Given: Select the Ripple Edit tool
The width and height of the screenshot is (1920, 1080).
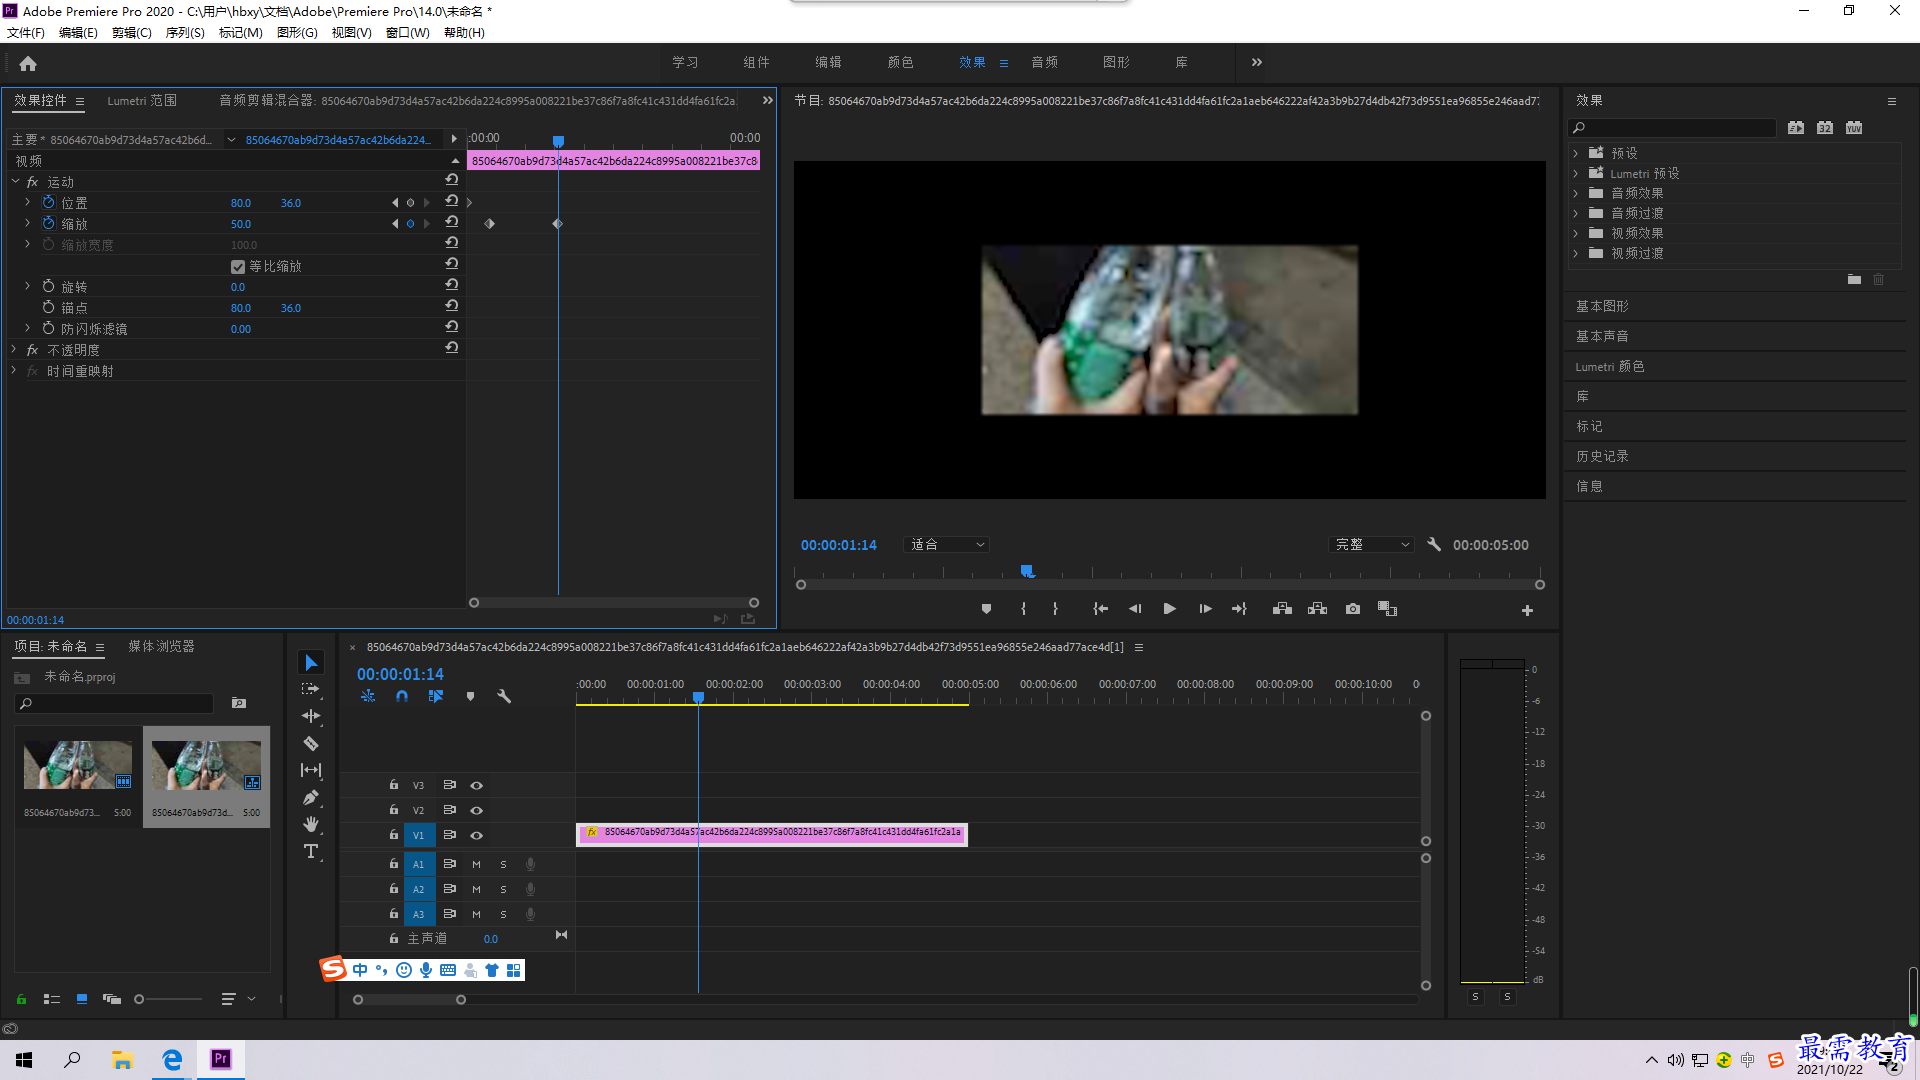Looking at the screenshot, I should pos(311,716).
